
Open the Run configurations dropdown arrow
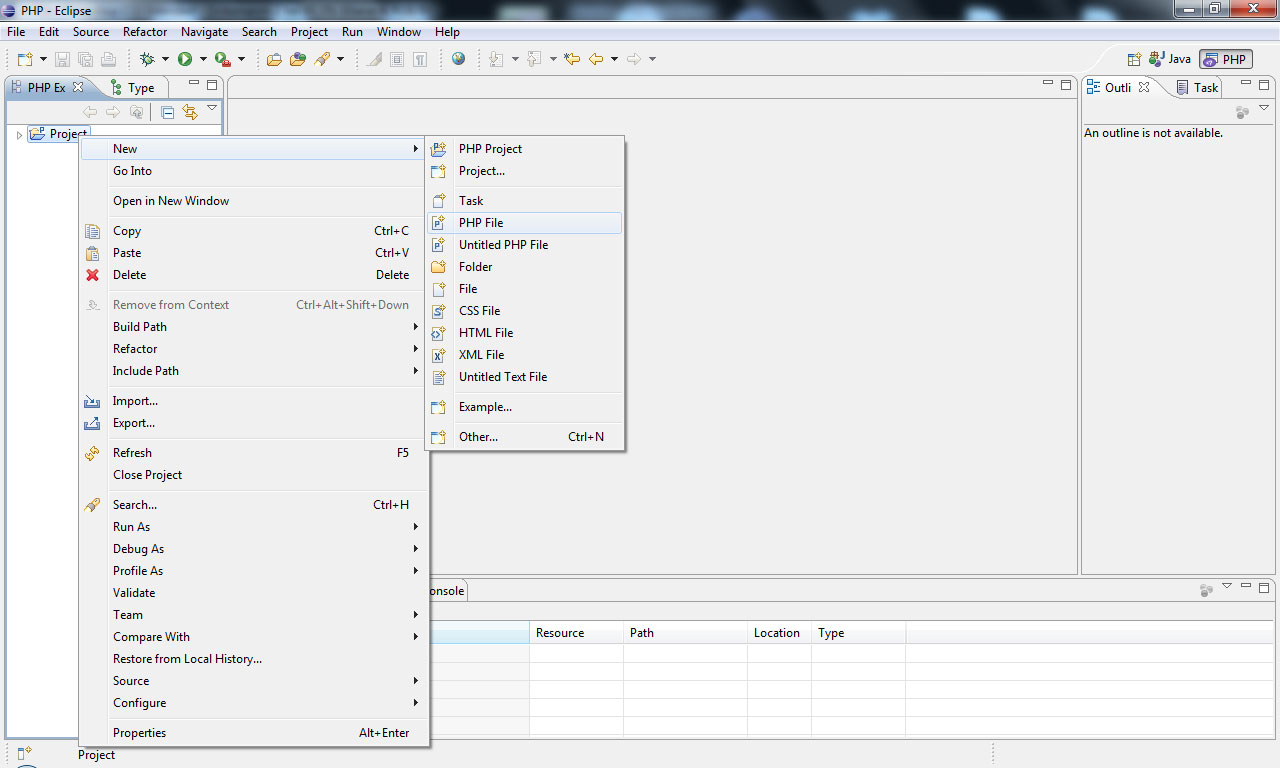[203, 59]
